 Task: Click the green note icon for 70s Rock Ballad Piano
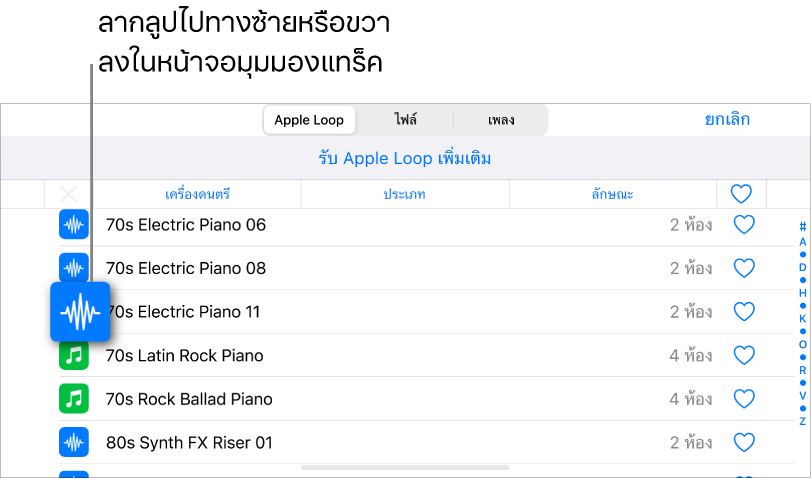73,399
